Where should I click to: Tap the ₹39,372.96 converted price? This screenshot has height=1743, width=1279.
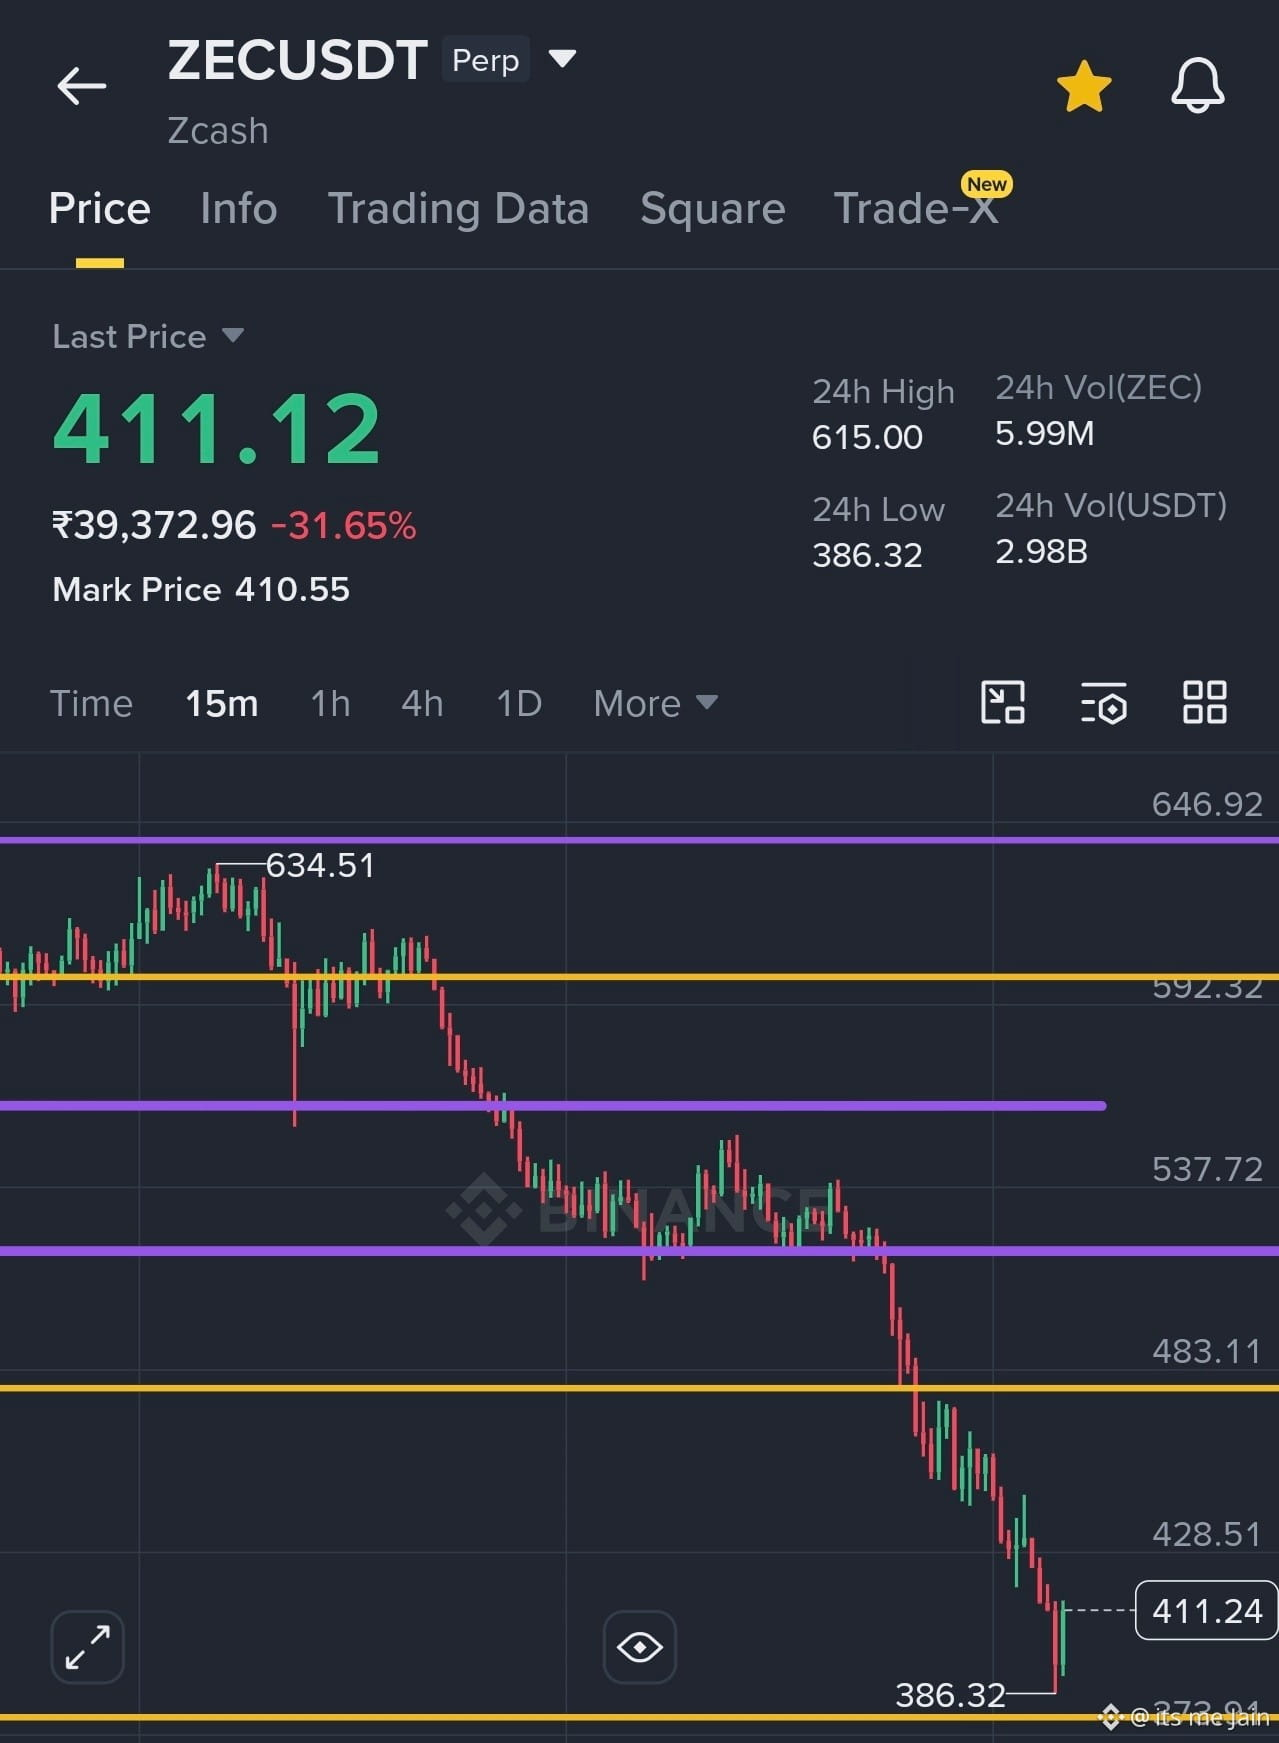click(154, 525)
